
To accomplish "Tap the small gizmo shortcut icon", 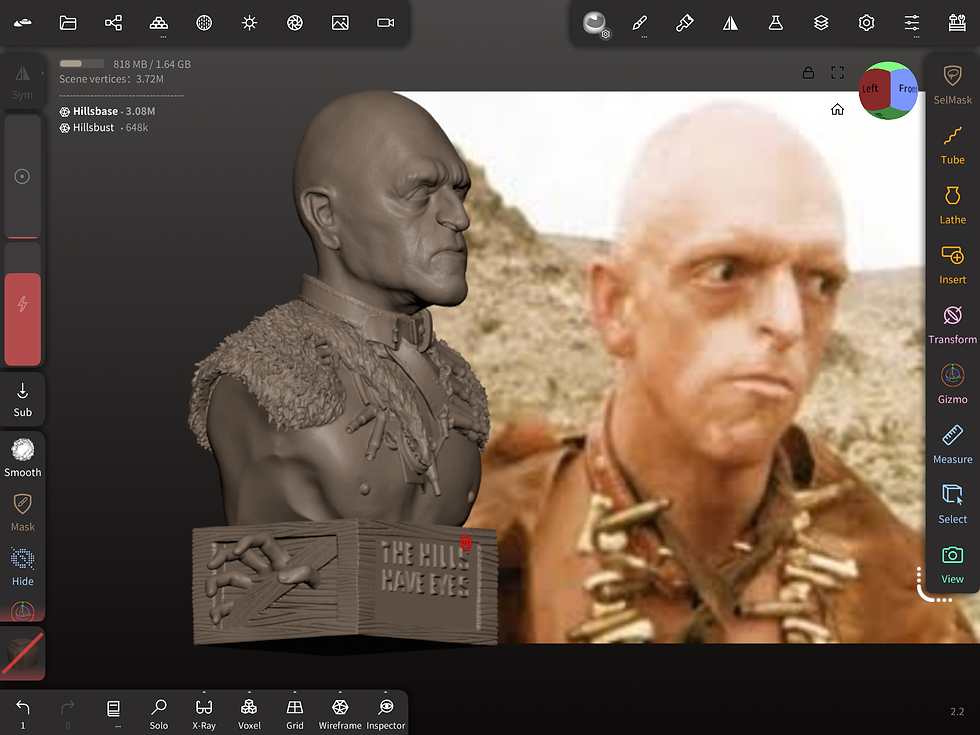I will coord(22,610).
